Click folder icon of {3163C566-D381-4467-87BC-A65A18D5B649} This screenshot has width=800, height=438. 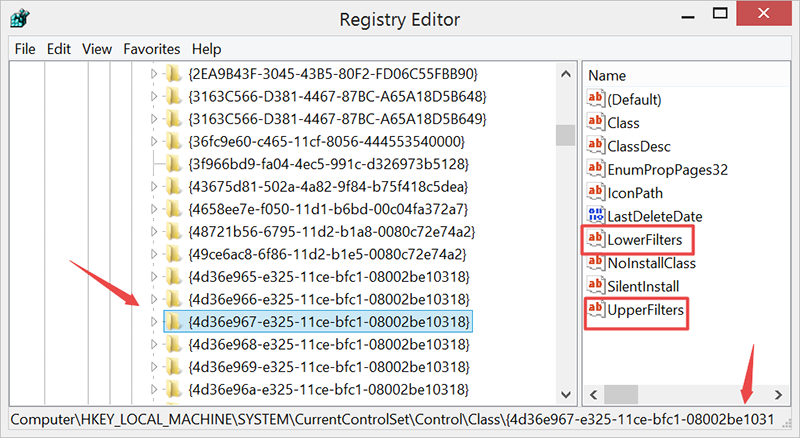click(173, 119)
